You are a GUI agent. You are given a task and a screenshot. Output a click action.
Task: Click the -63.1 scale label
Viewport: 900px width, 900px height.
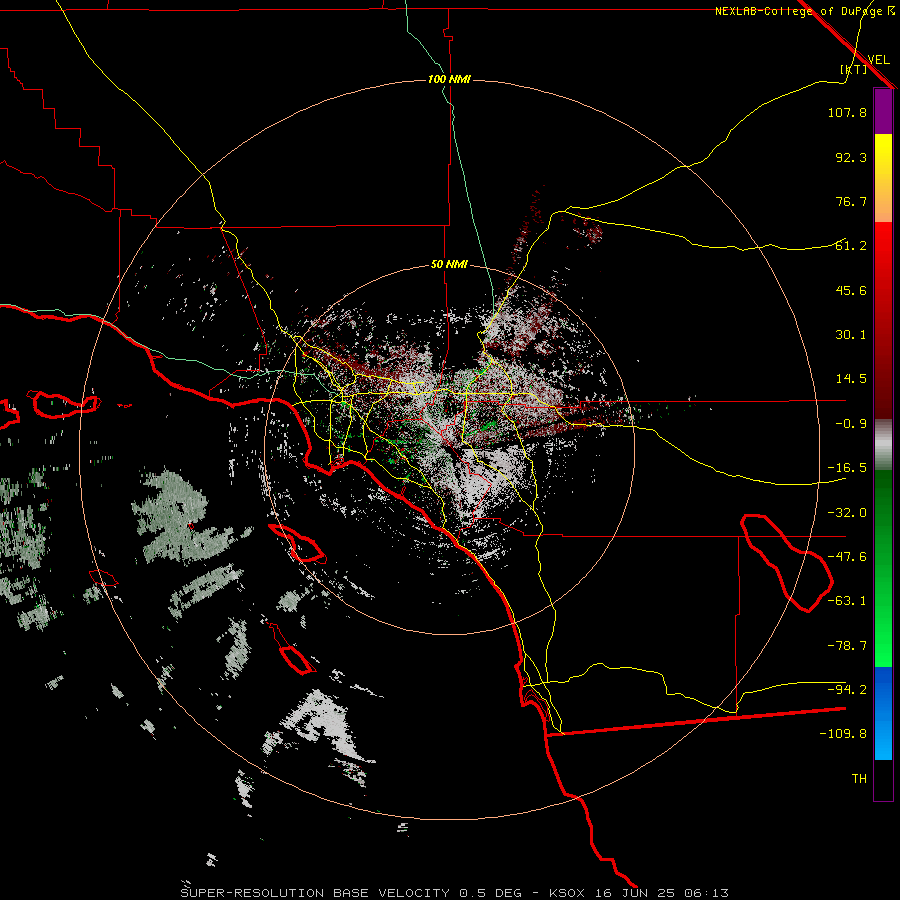pos(847,601)
